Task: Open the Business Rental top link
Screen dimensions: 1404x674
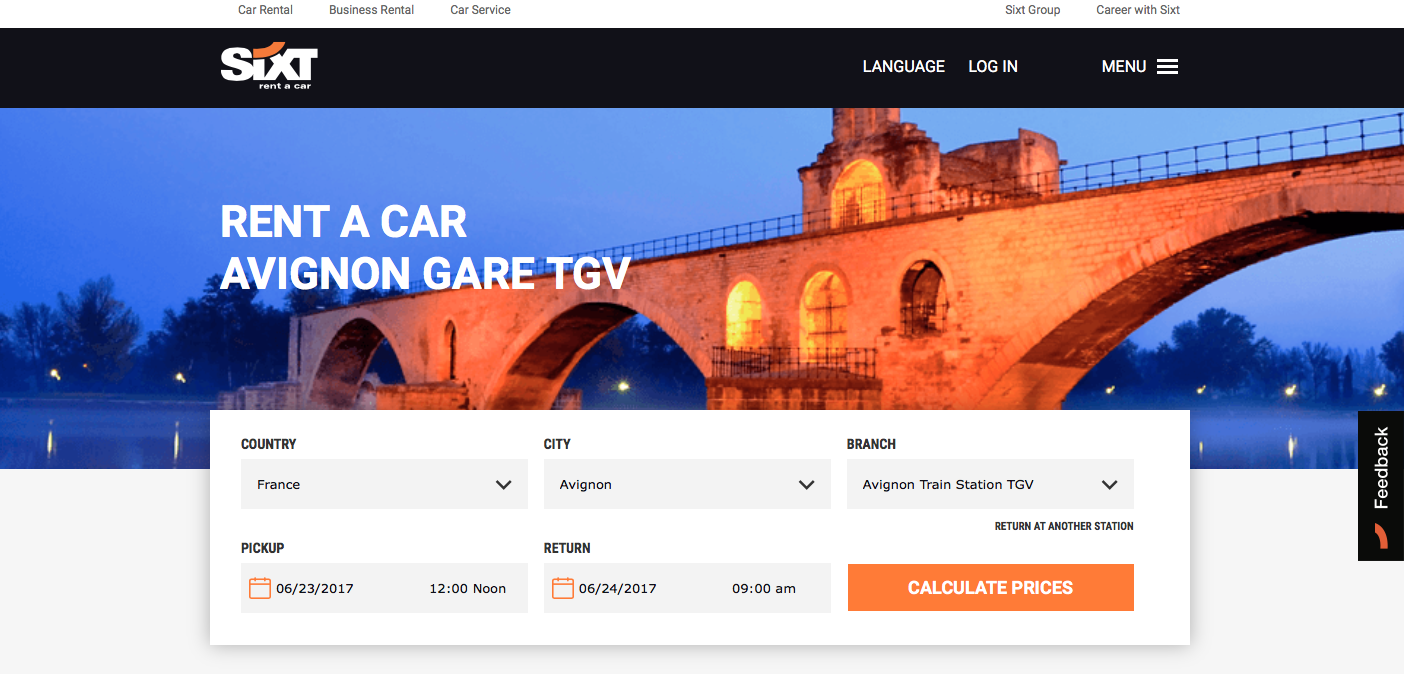Action: click(x=372, y=10)
